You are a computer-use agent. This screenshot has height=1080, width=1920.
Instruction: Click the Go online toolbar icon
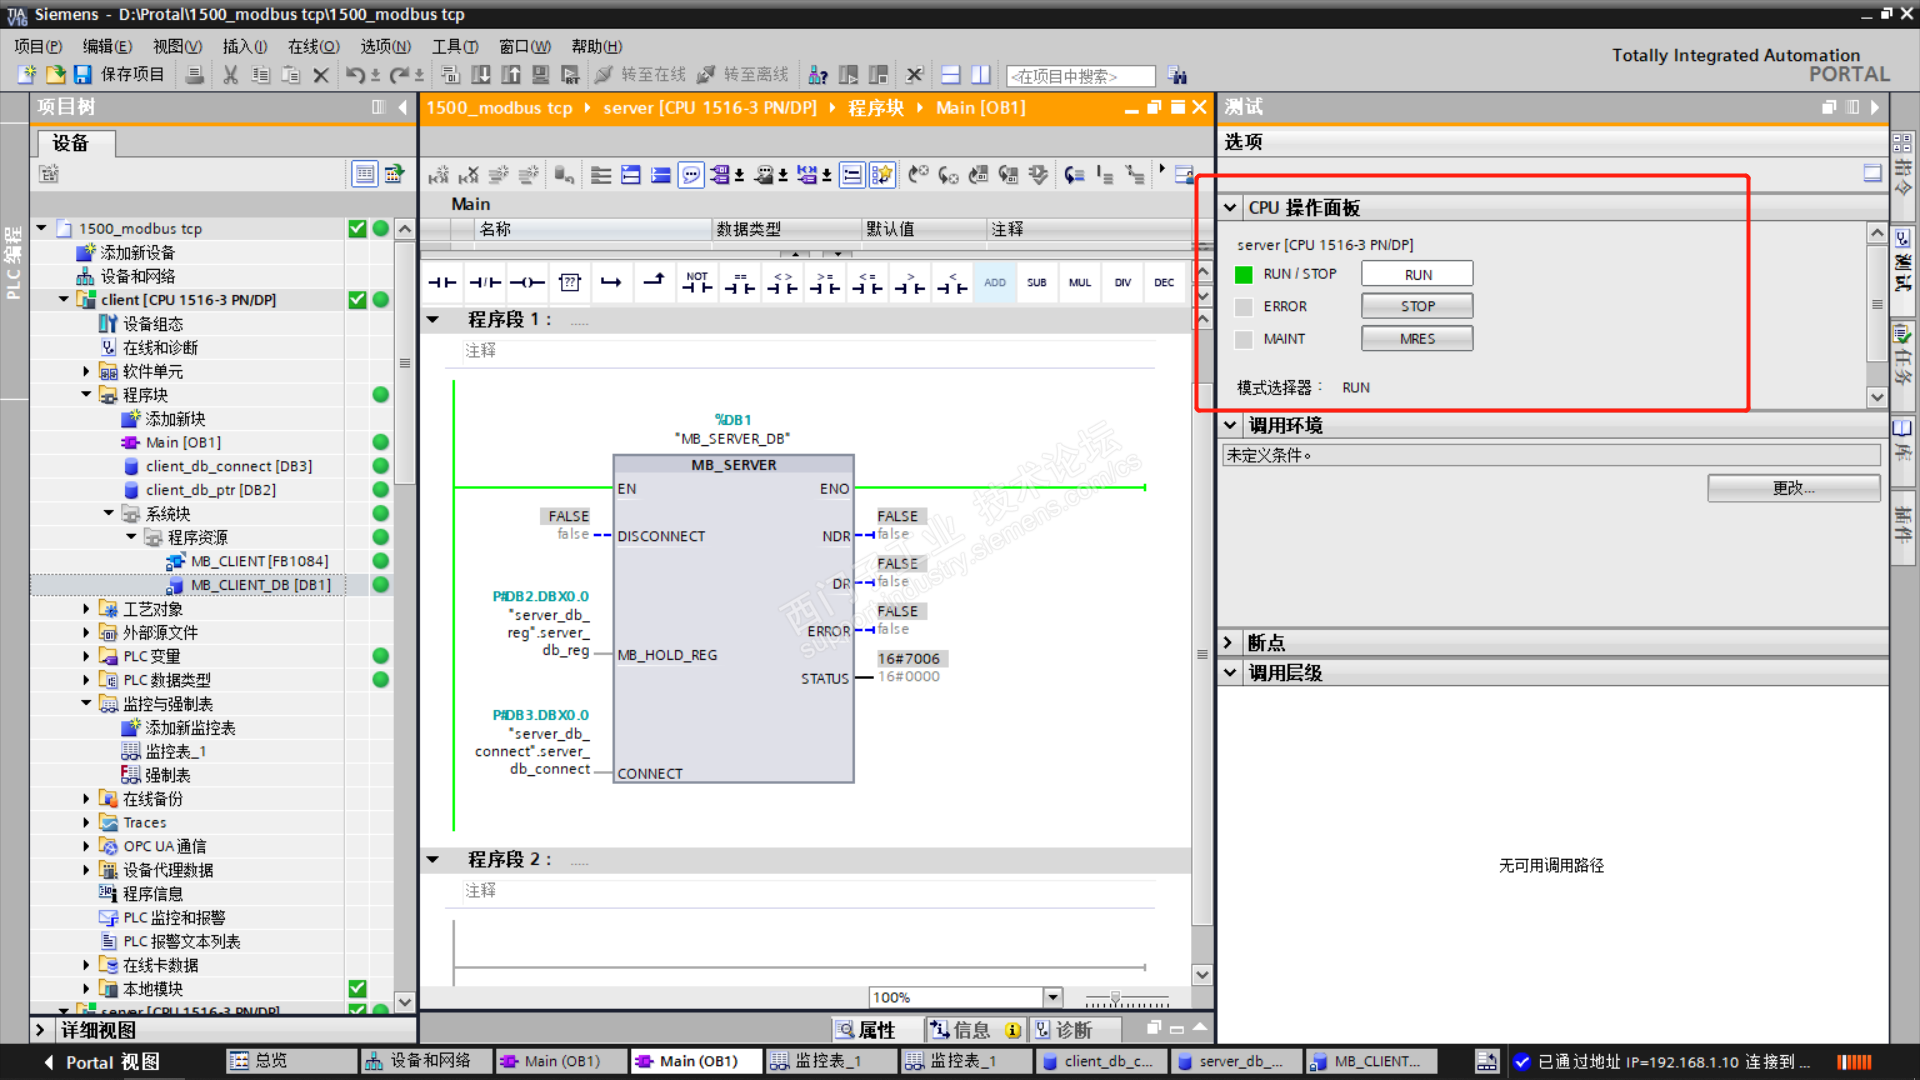tap(604, 75)
